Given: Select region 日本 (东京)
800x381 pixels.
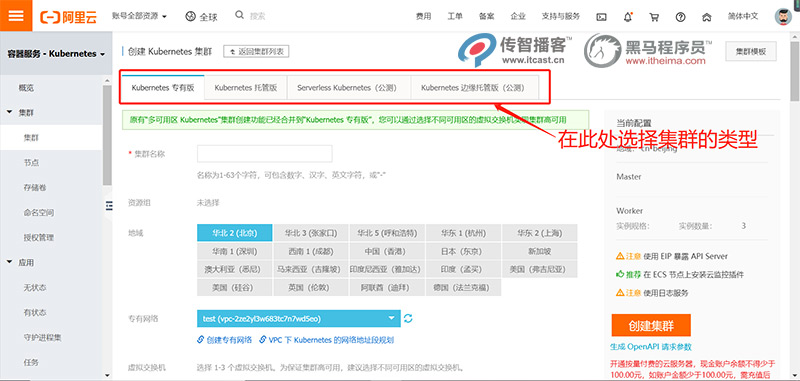Looking at the screenshot, I should pyautogui.click(x=463, y=251).
